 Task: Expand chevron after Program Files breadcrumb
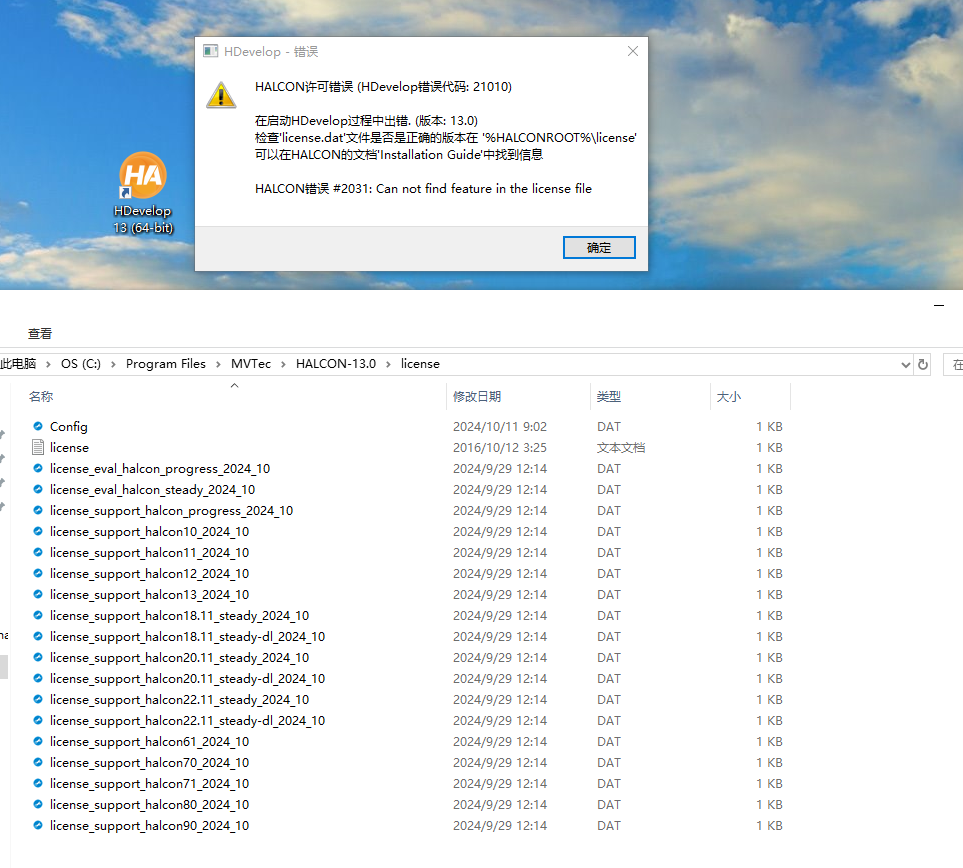pos(218,364)
